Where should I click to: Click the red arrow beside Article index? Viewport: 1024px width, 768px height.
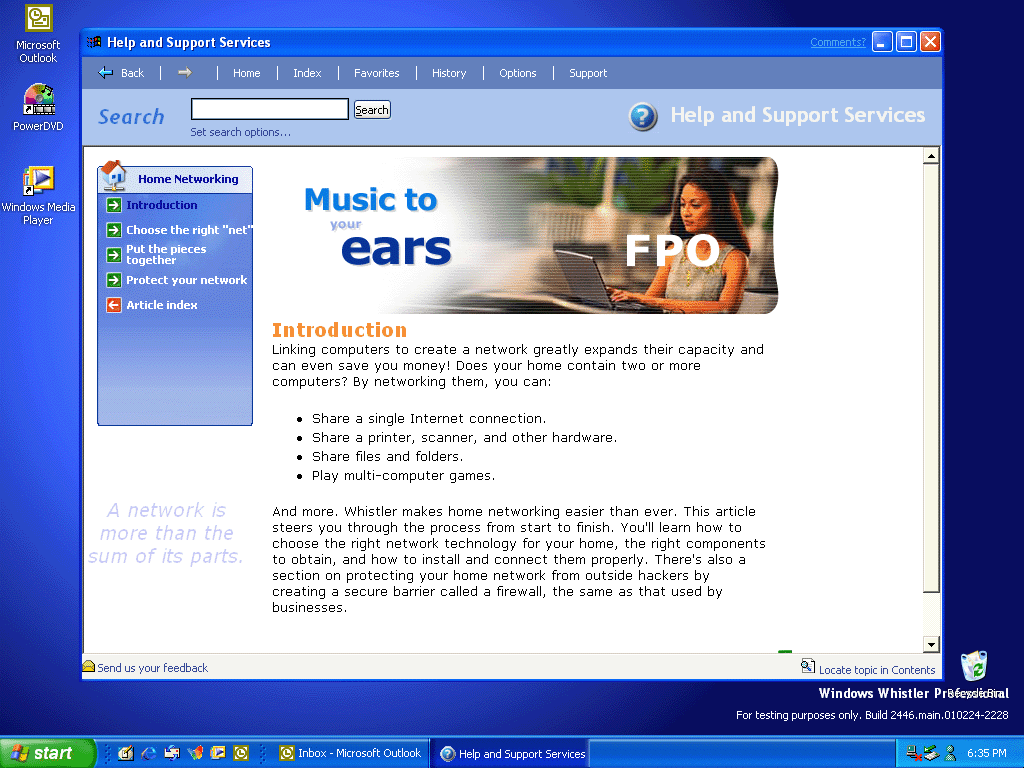point(114,305)
